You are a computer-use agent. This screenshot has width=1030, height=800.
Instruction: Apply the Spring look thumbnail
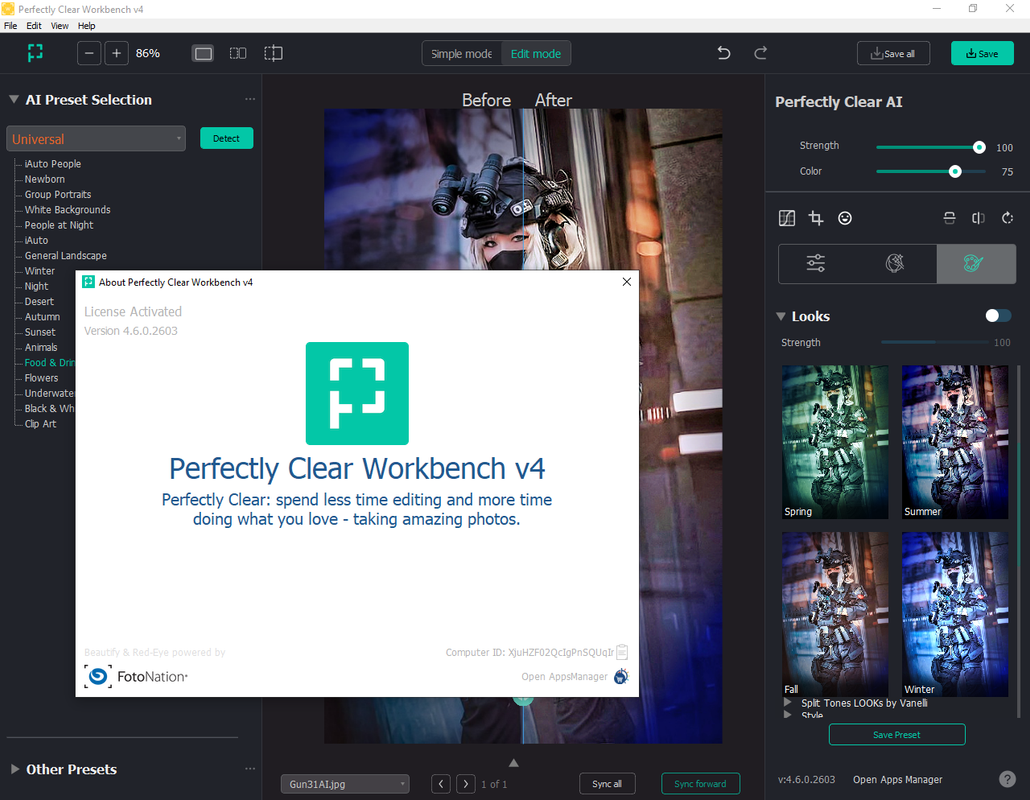point(835,442)
